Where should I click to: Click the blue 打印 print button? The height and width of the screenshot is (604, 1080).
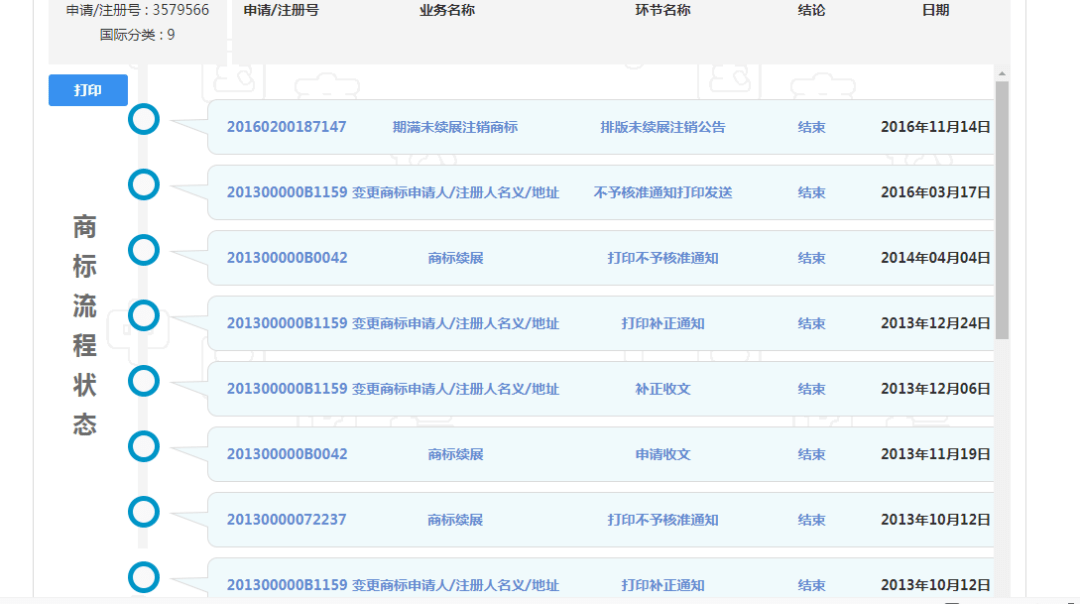click(88, 90)
